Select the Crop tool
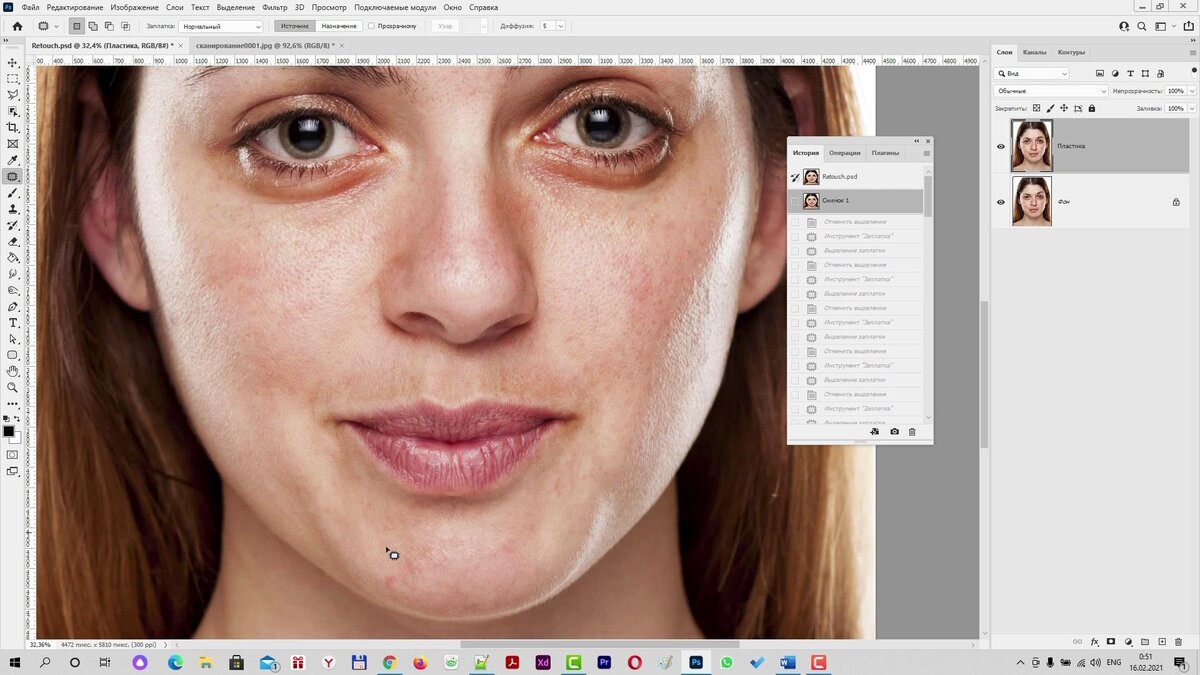The image size is (1200, 675). click(x=13, y=127)
